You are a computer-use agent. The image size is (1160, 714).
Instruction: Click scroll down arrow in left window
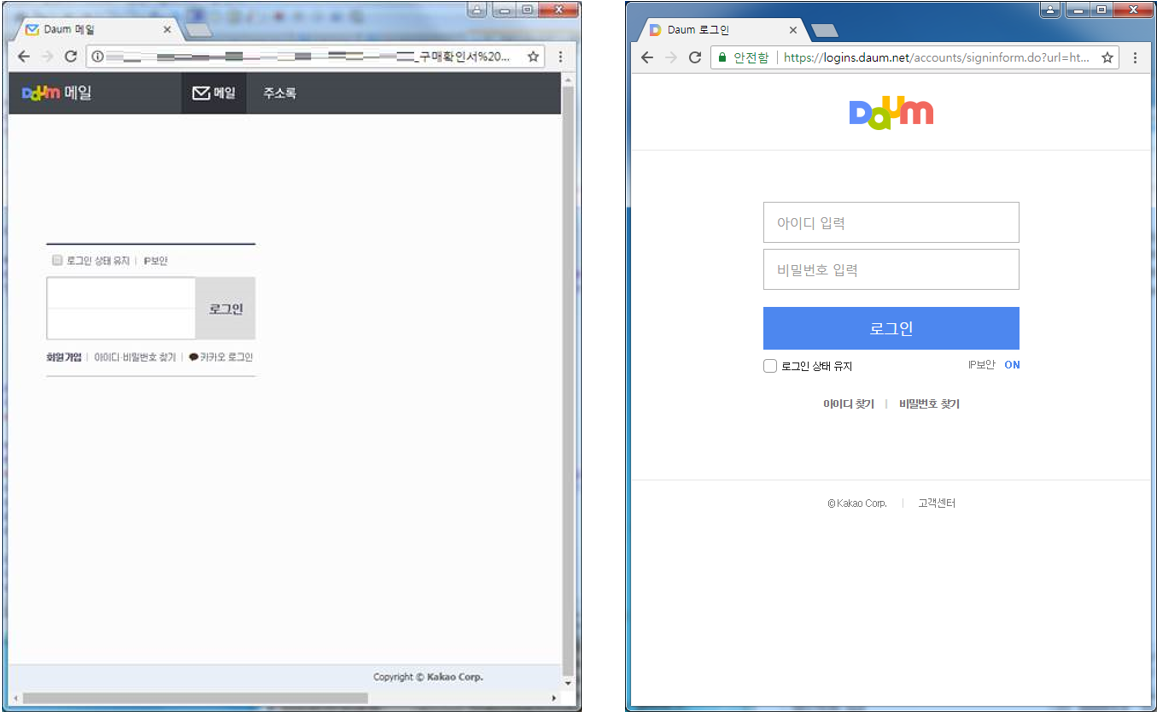[x=567, y=682]
